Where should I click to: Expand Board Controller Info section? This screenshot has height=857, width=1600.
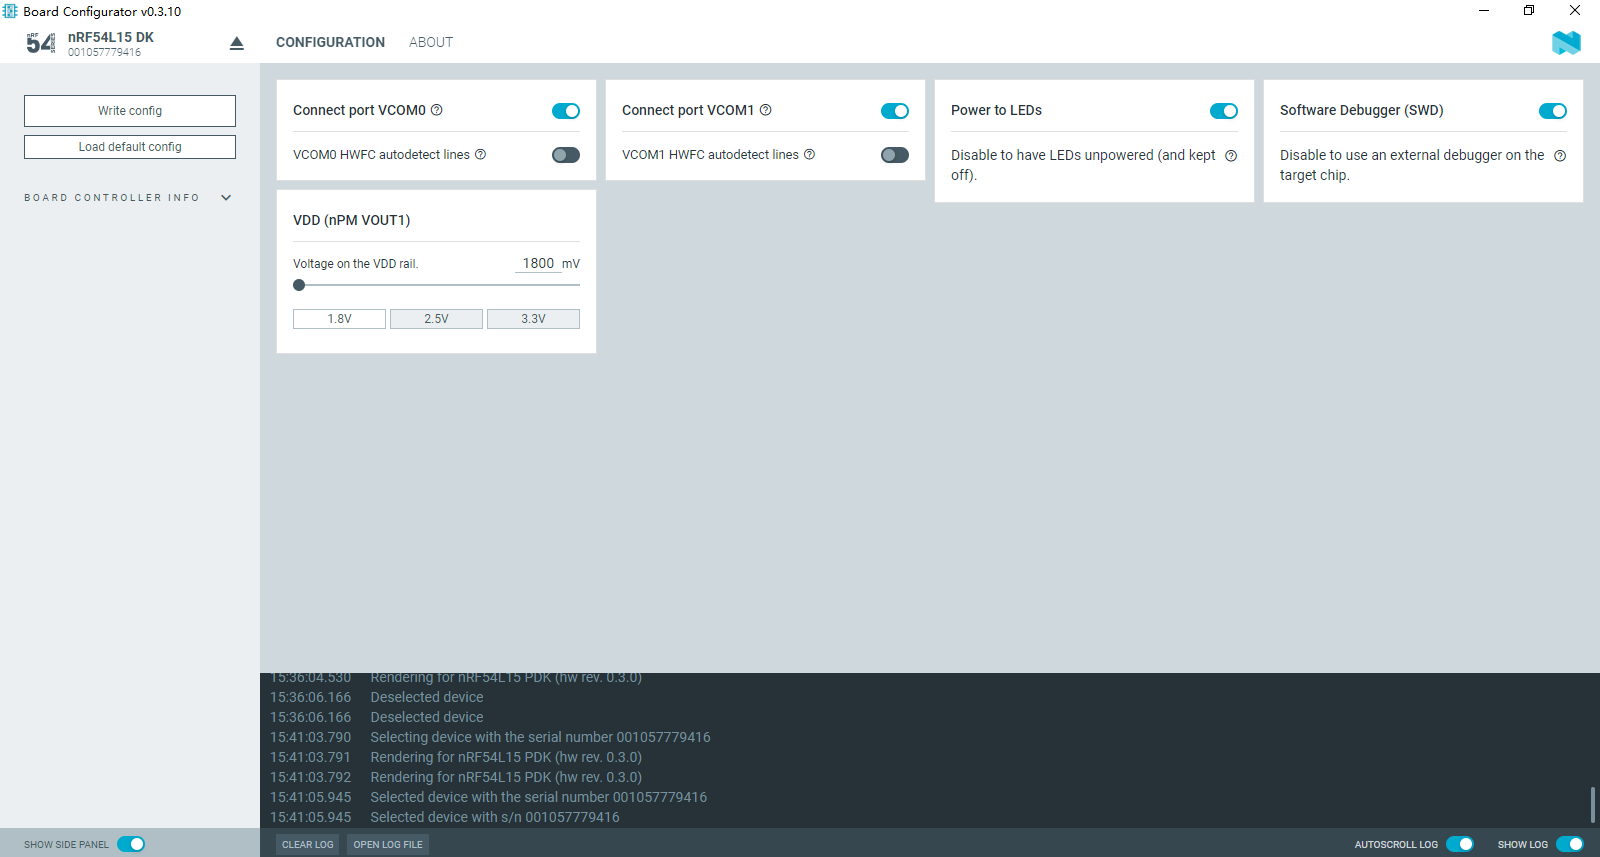128,198
